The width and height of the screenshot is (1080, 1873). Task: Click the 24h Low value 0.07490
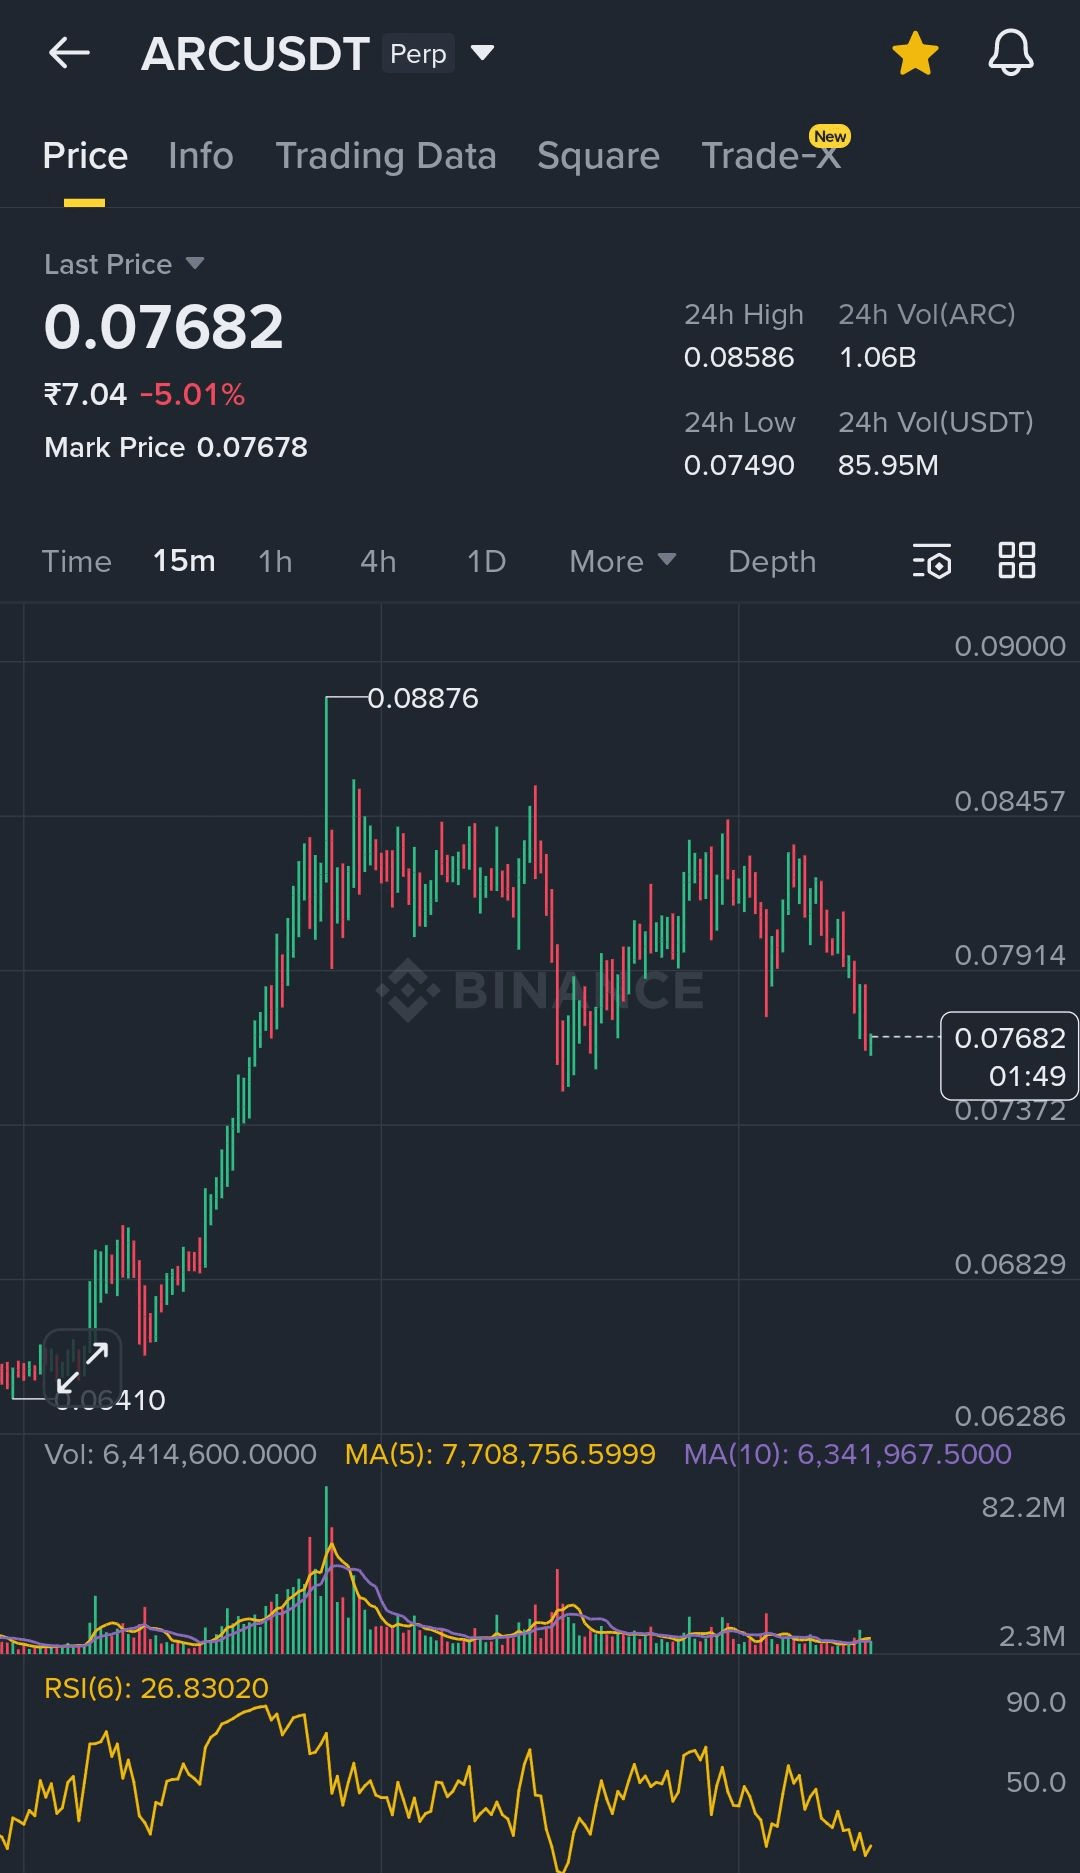(x=739, y=465)
